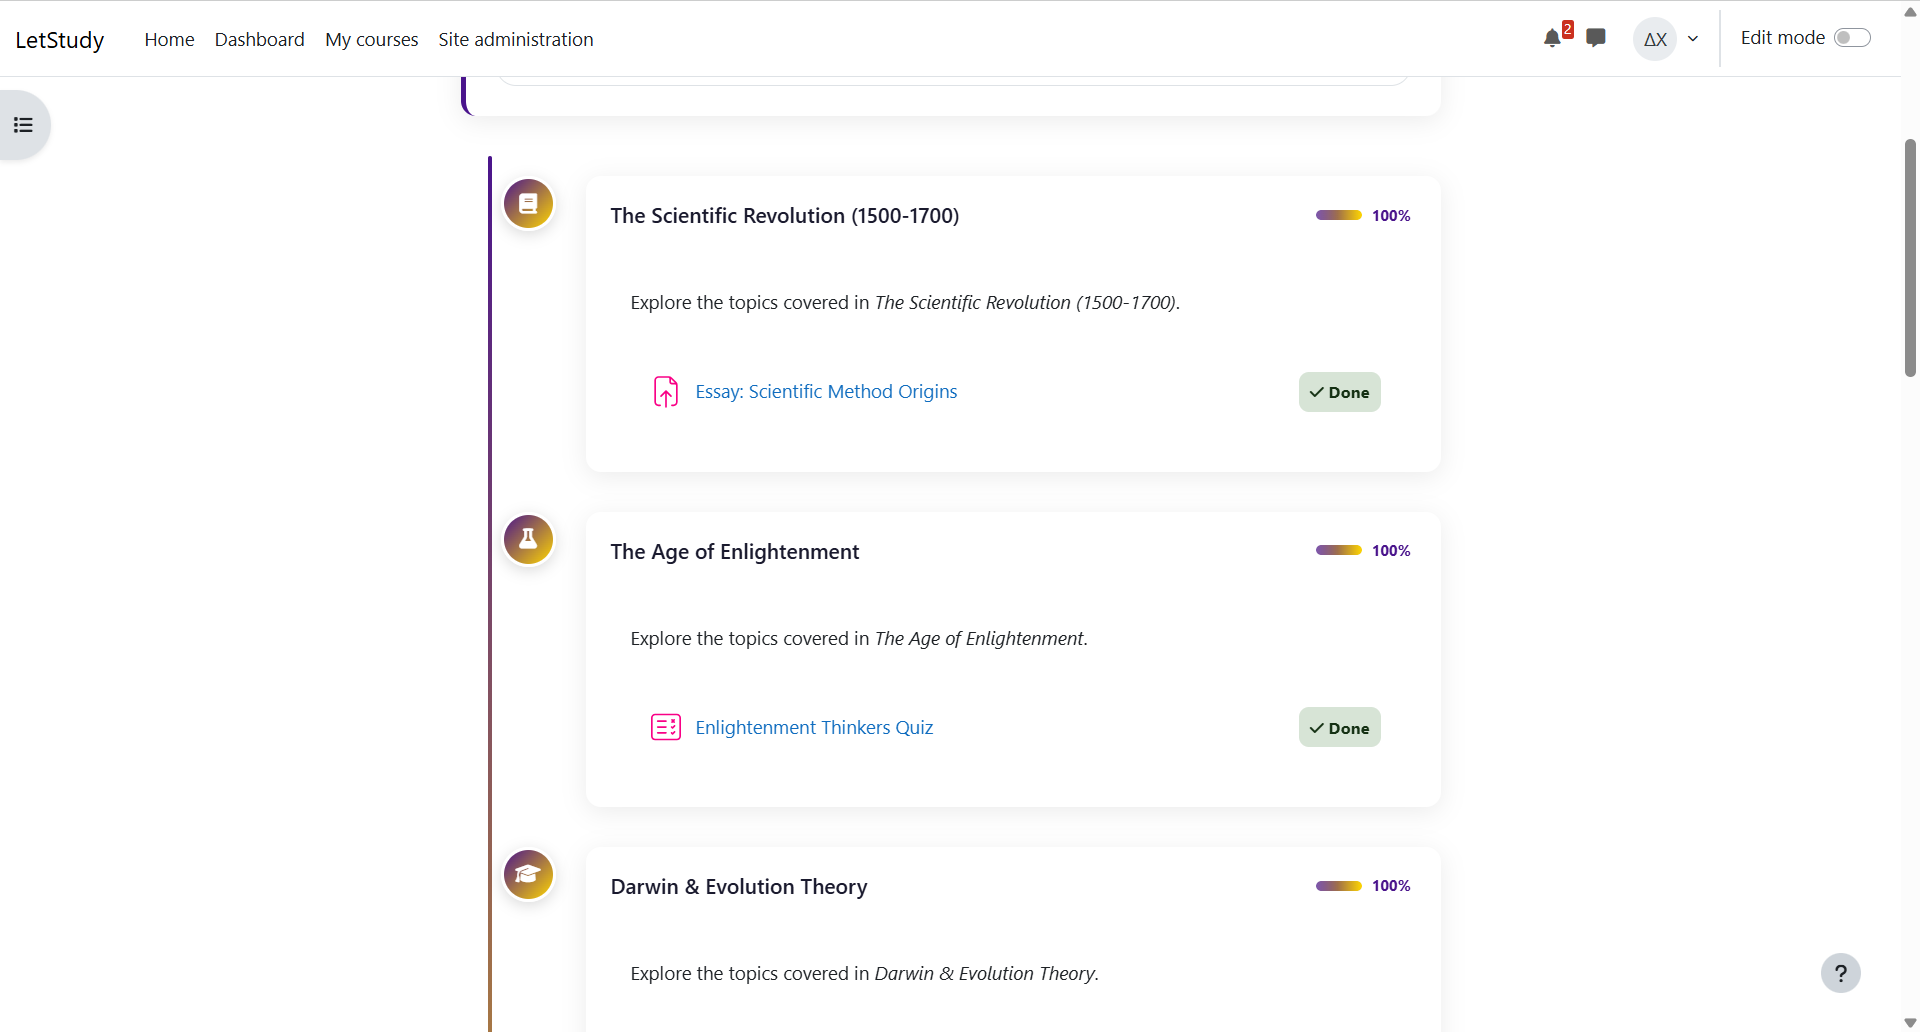The height and width of the screenshot is (1032, 1920).
Task: Go to the Dashboard menu item
Action: point(259,39)
